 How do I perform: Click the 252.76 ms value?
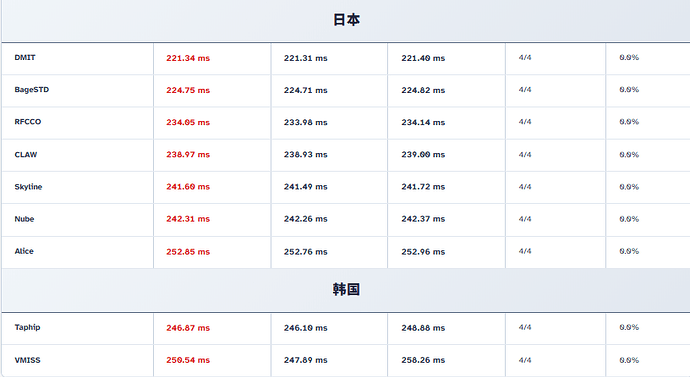click(305, 252)
